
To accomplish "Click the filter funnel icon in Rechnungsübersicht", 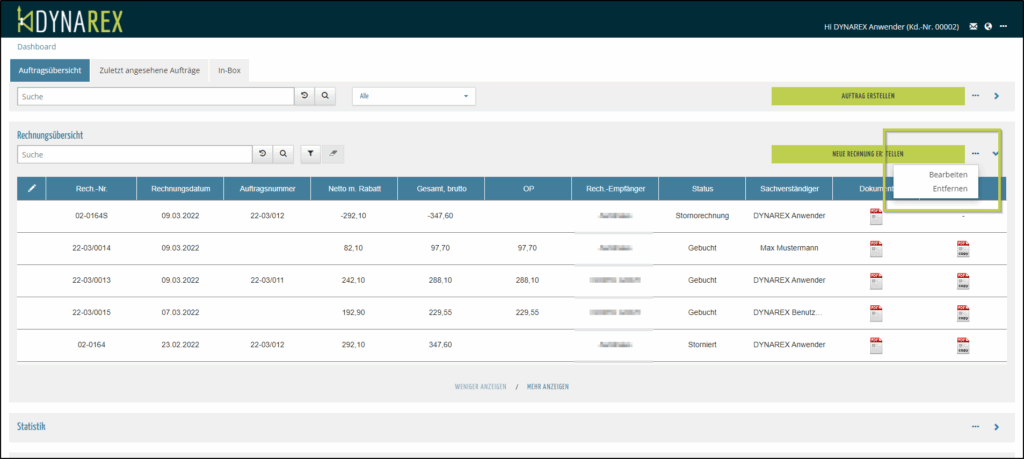I will pos(311,154).
